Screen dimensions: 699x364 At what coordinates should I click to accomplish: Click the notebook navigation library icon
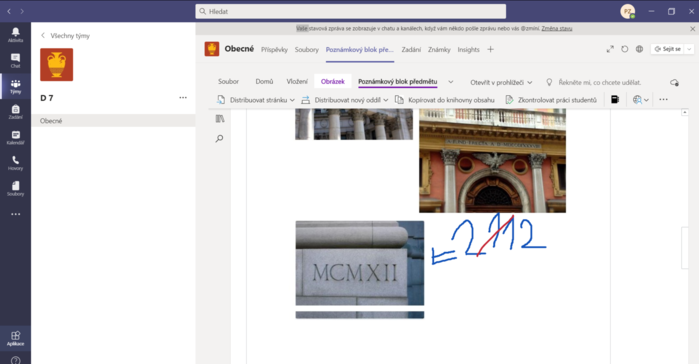click(x=219, y=119)
